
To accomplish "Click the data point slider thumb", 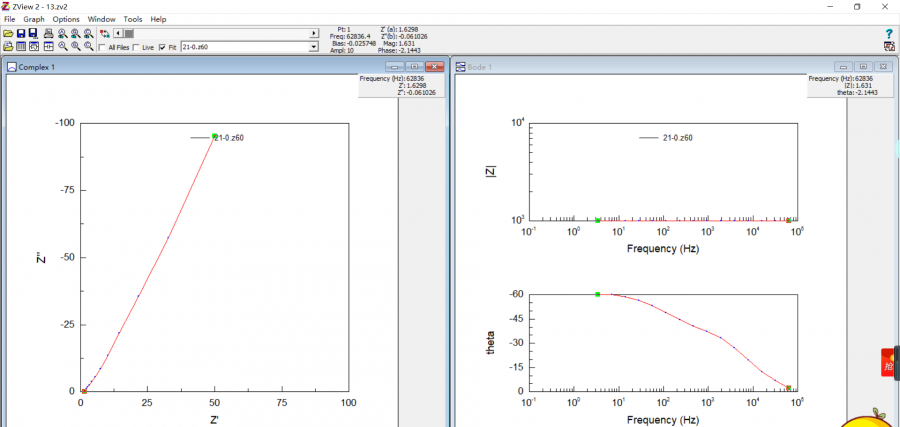I will [128, 33].
